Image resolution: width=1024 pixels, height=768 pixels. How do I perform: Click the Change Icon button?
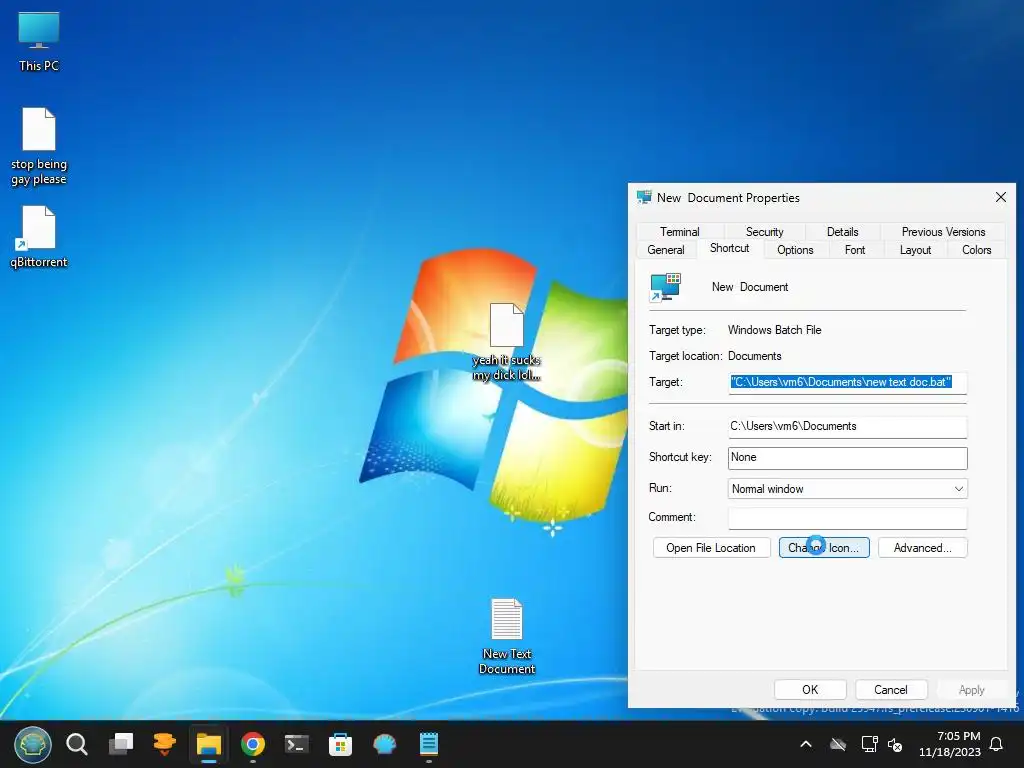point(824,548)
